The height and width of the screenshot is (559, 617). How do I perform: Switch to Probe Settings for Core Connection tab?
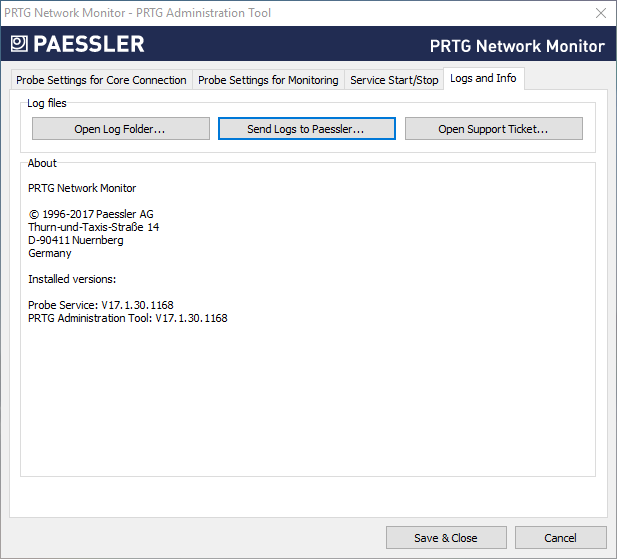[x=101, y=80]
